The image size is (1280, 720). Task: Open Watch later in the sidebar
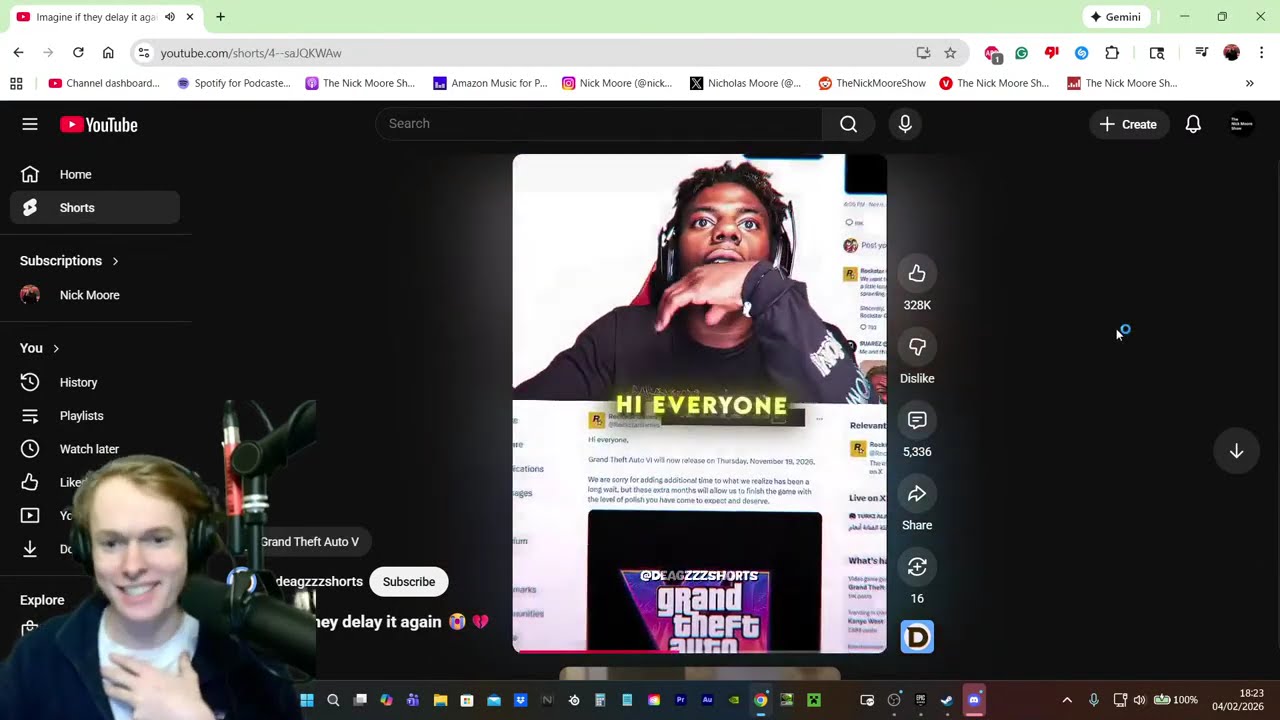[95, 449]
